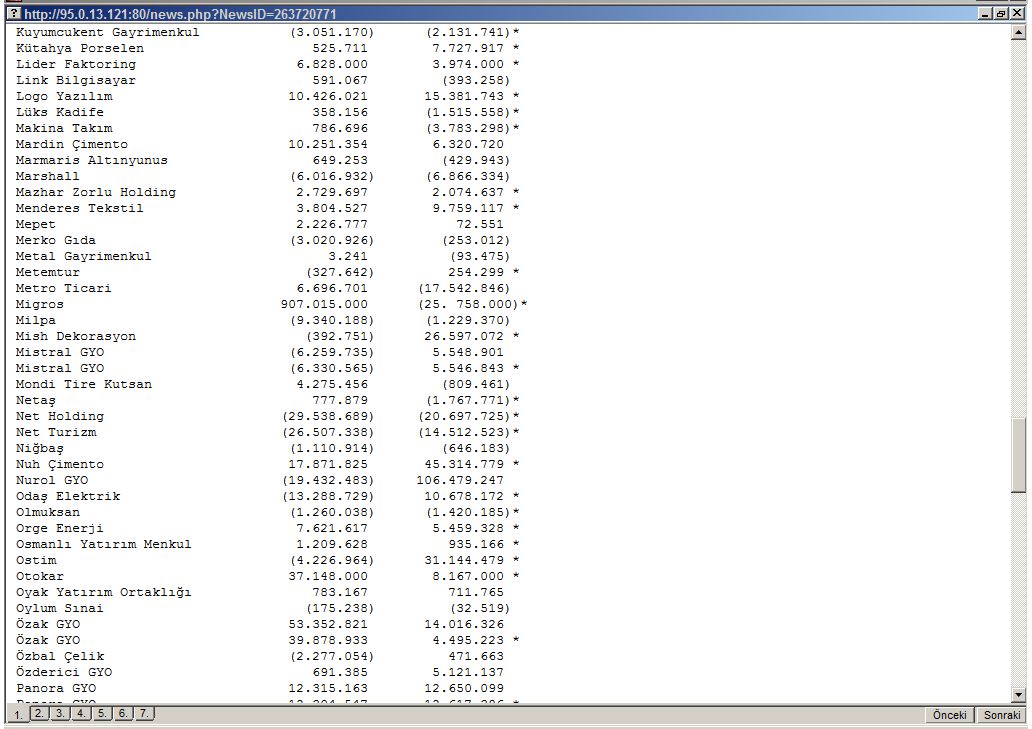Screen dimensions: 1032x729
Task: Click the Oylum Sınai row name
Action: pyautogui.click(x=60, y=609)
